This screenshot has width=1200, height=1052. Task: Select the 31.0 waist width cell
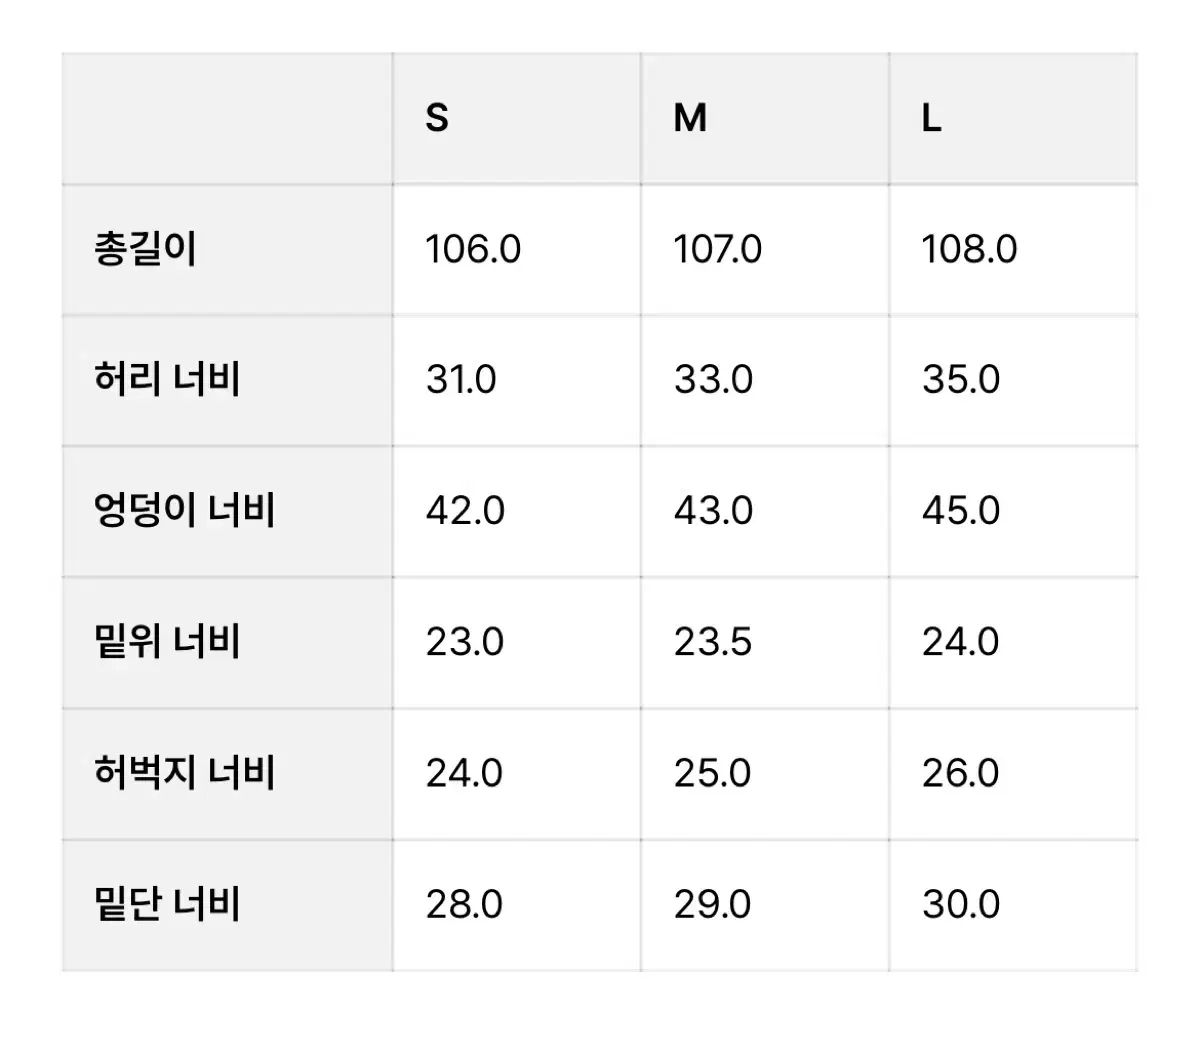461,380
